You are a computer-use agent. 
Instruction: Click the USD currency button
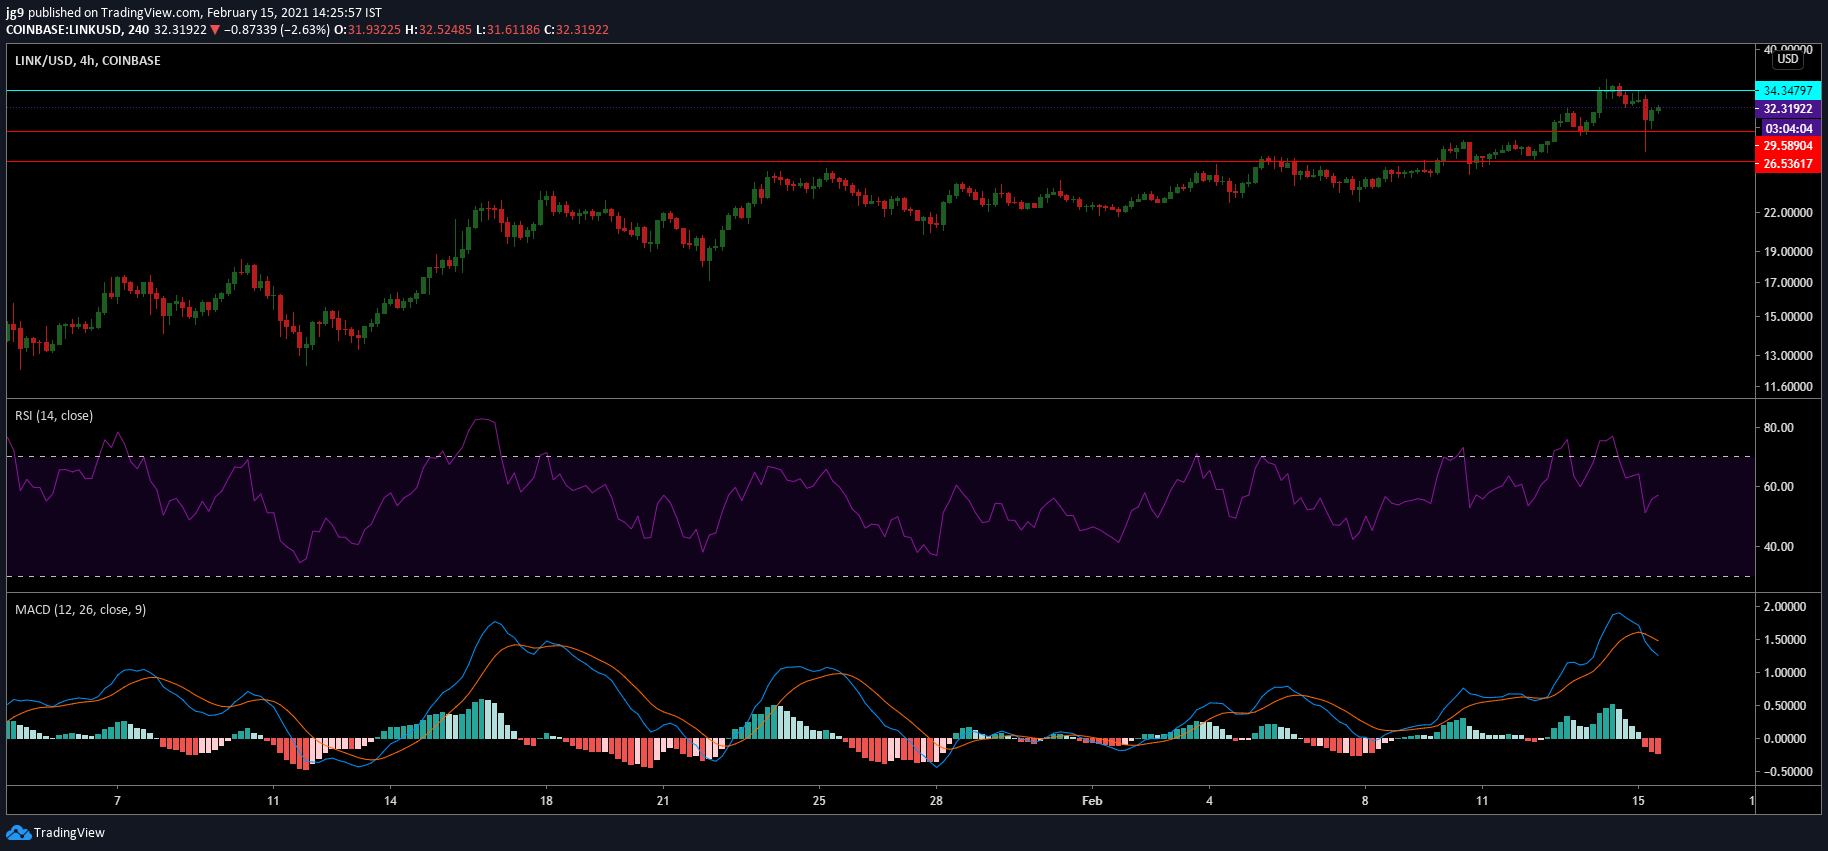pos(1787,59)
